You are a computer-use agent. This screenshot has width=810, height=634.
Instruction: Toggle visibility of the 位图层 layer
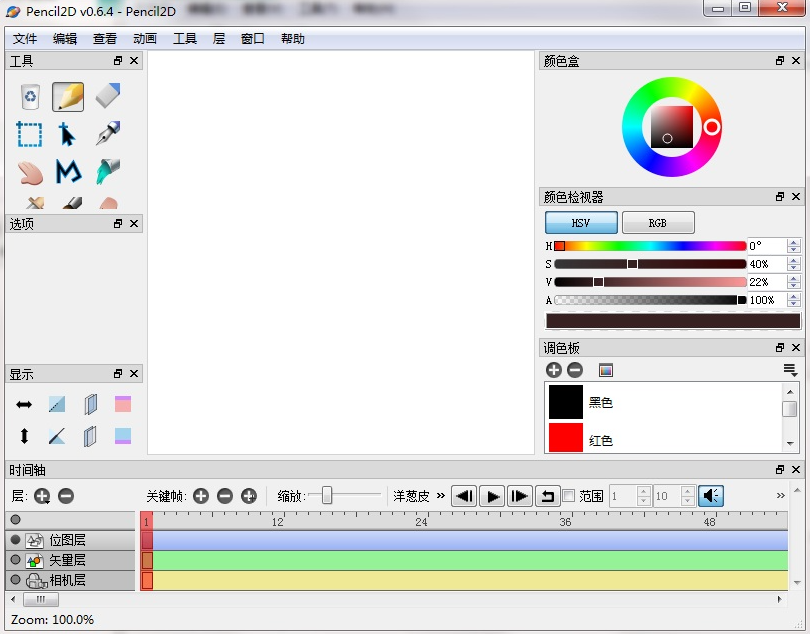click(16, 540)
